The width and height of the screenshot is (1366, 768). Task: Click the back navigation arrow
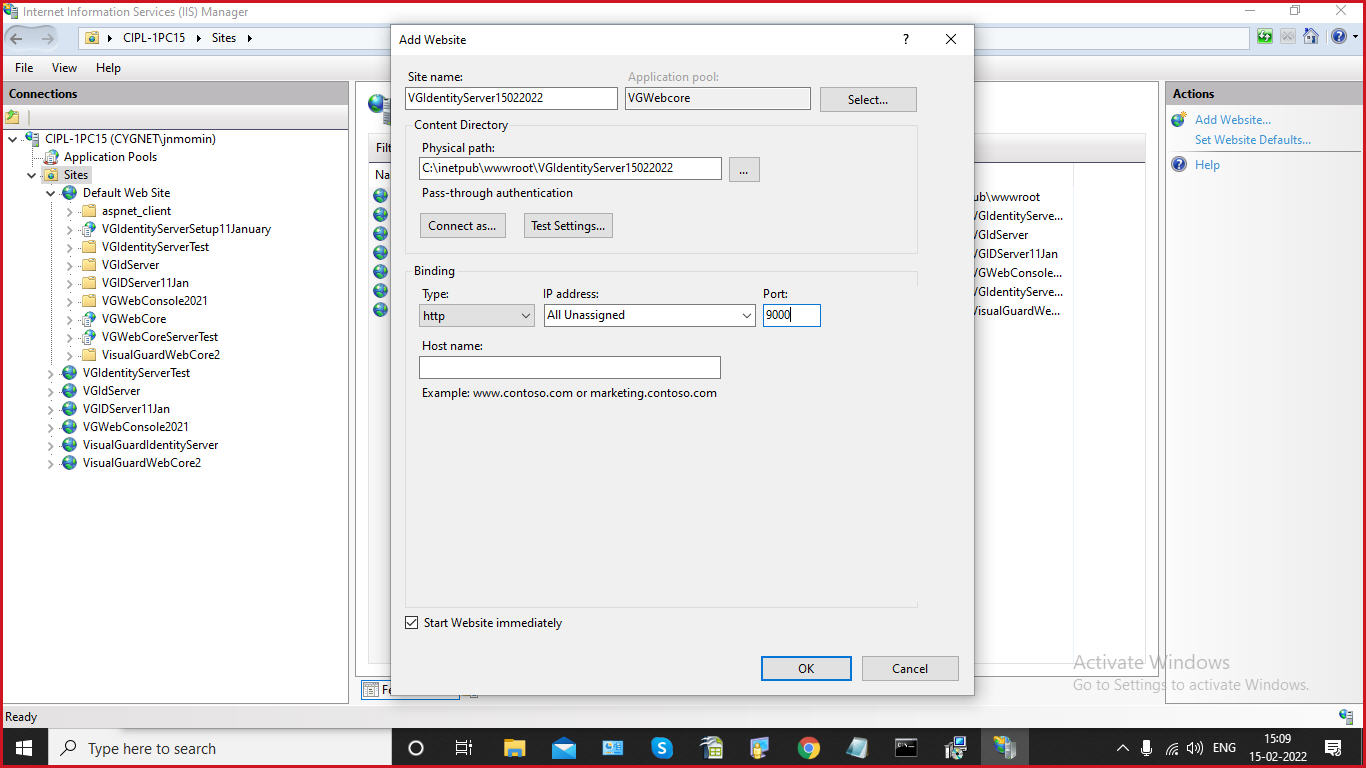(18, 36)
